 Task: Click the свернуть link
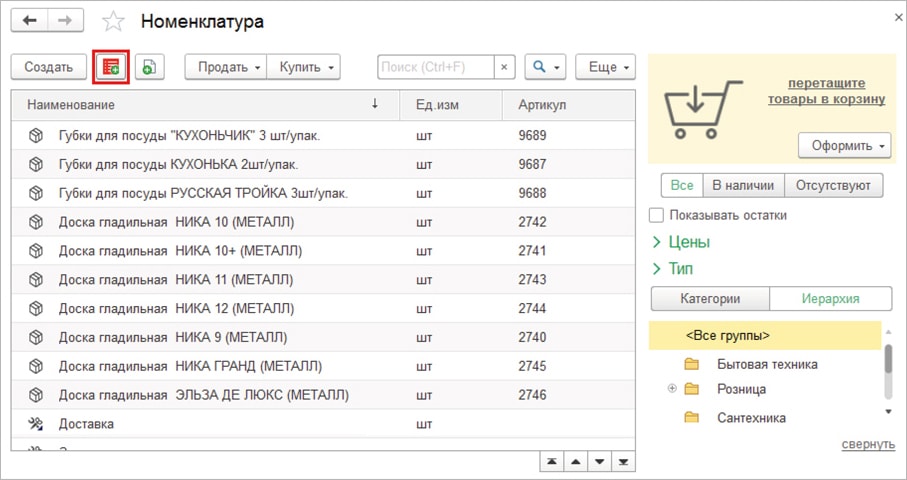(867, 444)
